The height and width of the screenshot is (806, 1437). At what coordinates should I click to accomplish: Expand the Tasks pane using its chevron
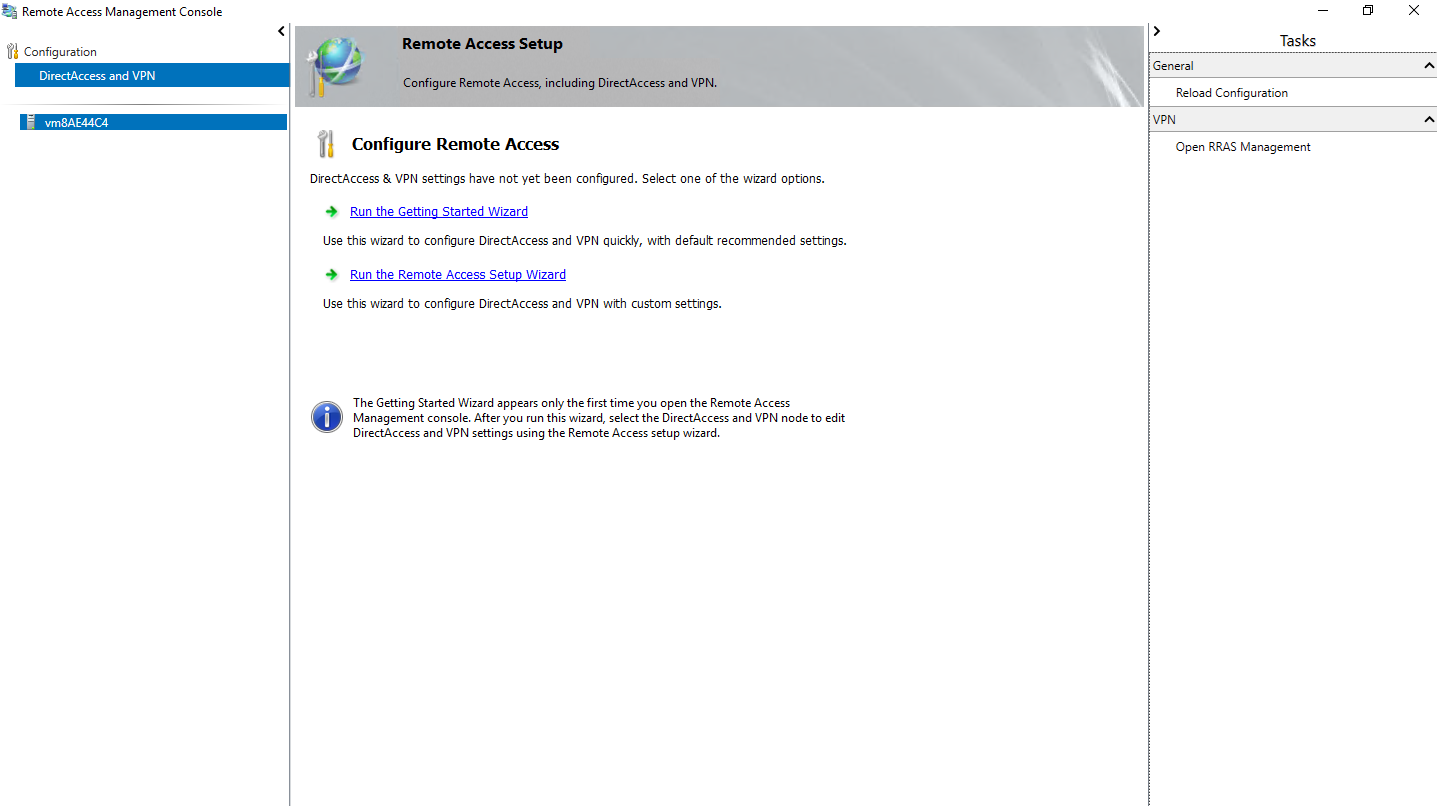(x=1156, y=31)
